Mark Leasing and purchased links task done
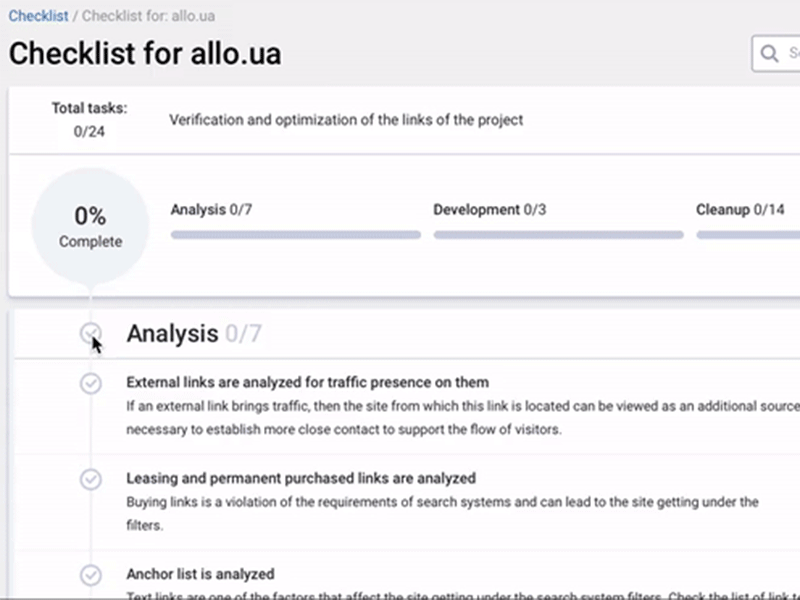The image size is (800, 600). (91, 479)
